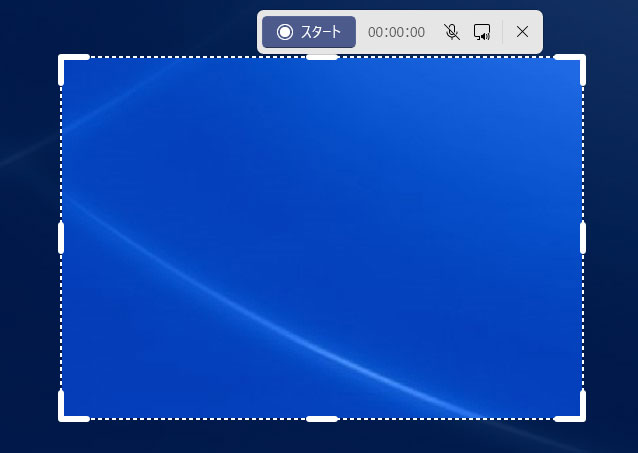Image resolution: width=638 pixels, height=453 pixels.
Task: Click the top-left corner selection handle
Action: coord(63,58)
